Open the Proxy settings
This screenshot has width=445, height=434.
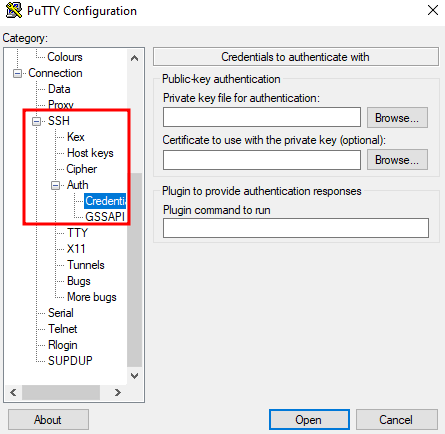60,105
